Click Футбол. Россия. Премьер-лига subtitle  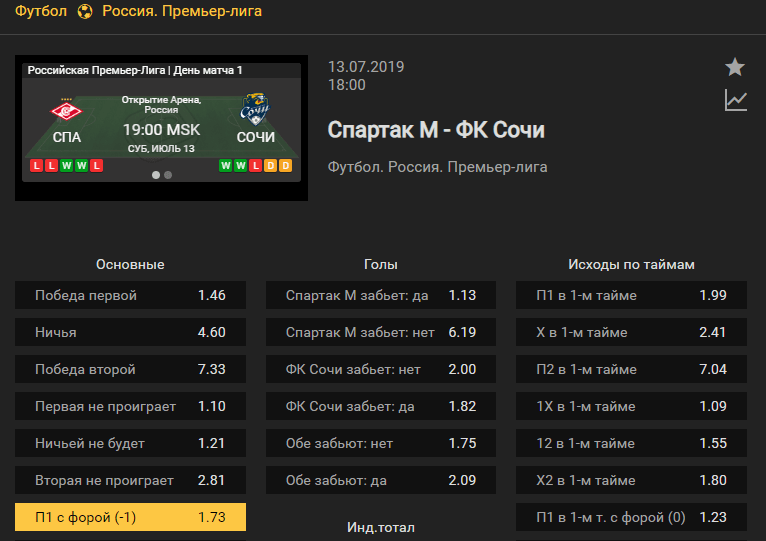437,167
